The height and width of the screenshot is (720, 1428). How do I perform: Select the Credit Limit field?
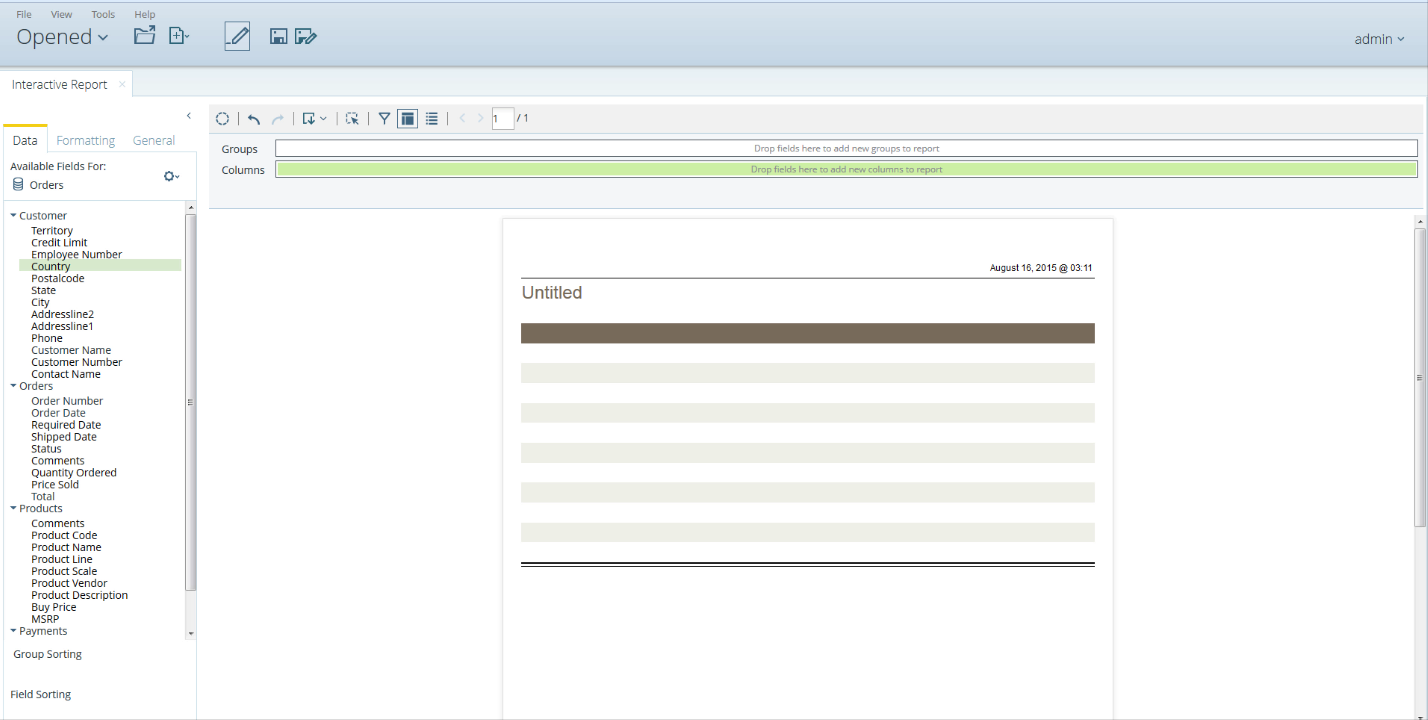(59, 242)
